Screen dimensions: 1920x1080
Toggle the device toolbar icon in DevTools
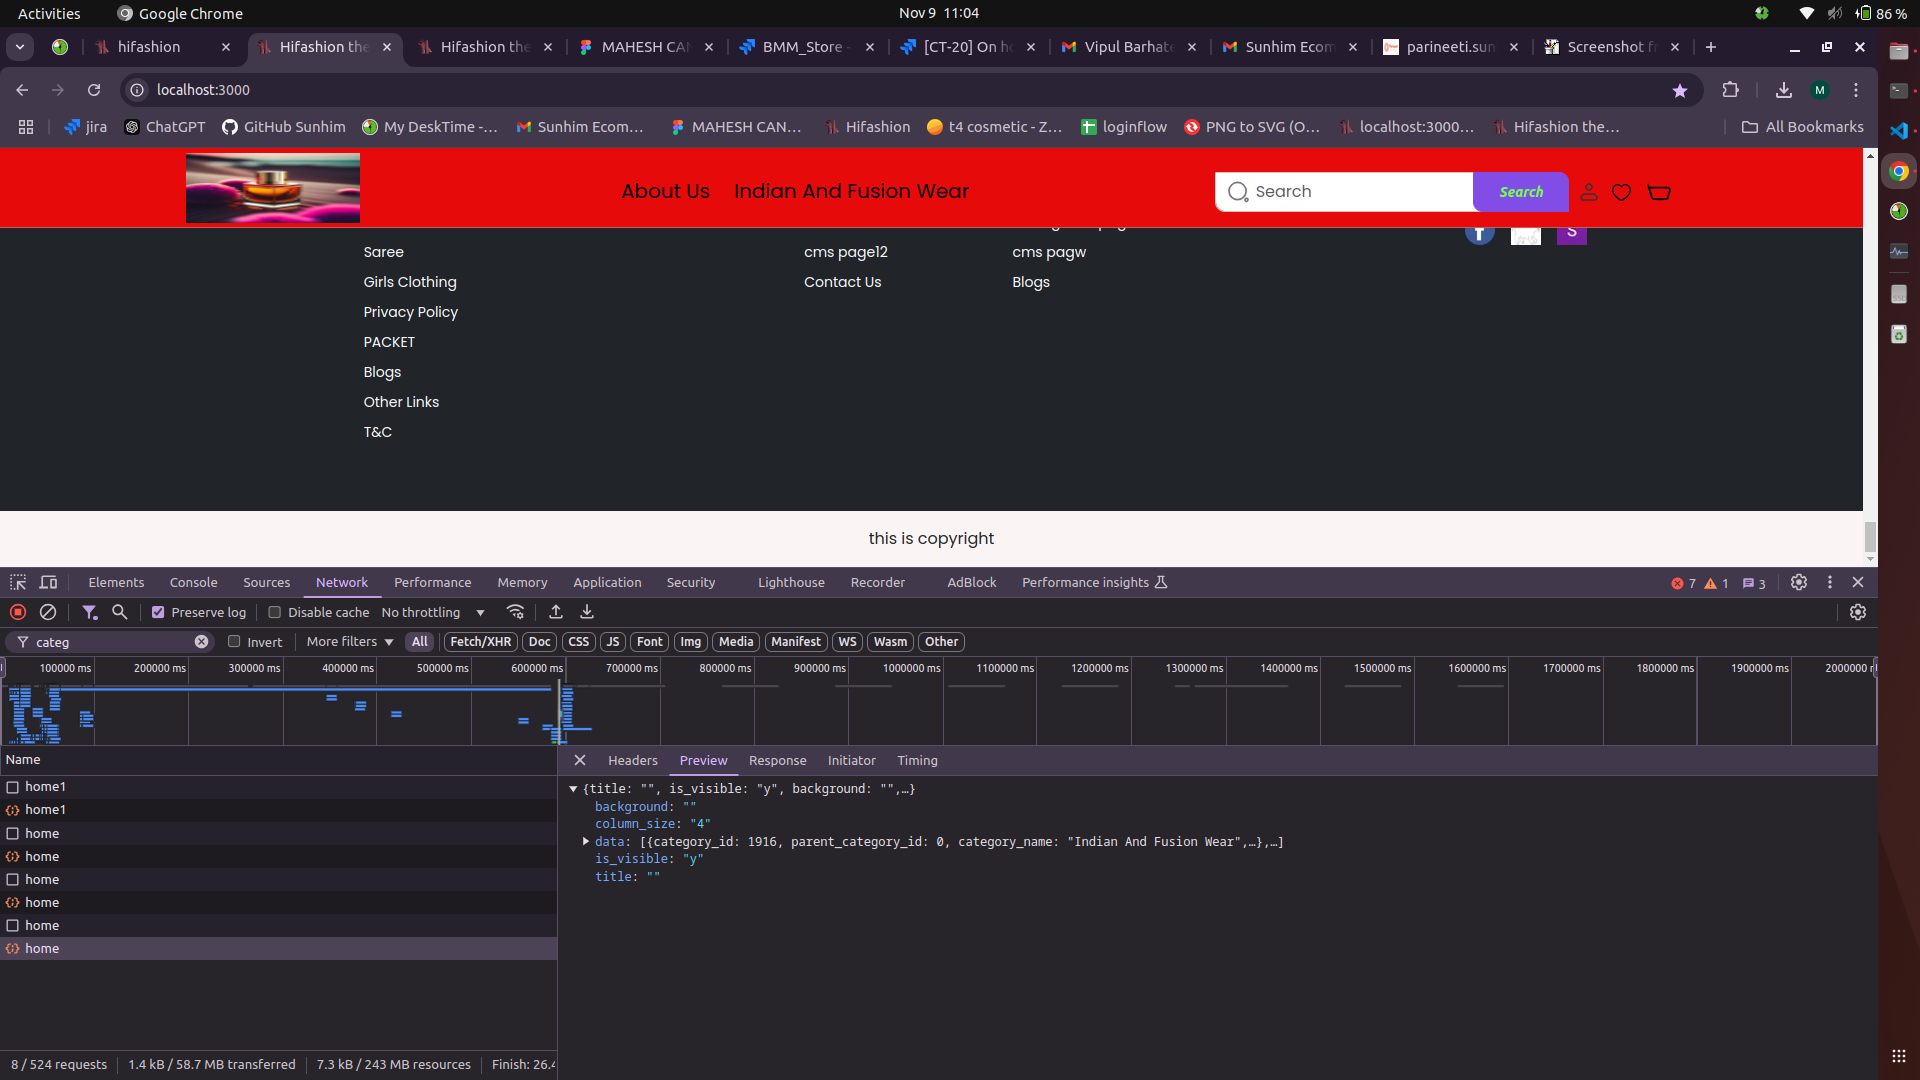pos(48,583)
